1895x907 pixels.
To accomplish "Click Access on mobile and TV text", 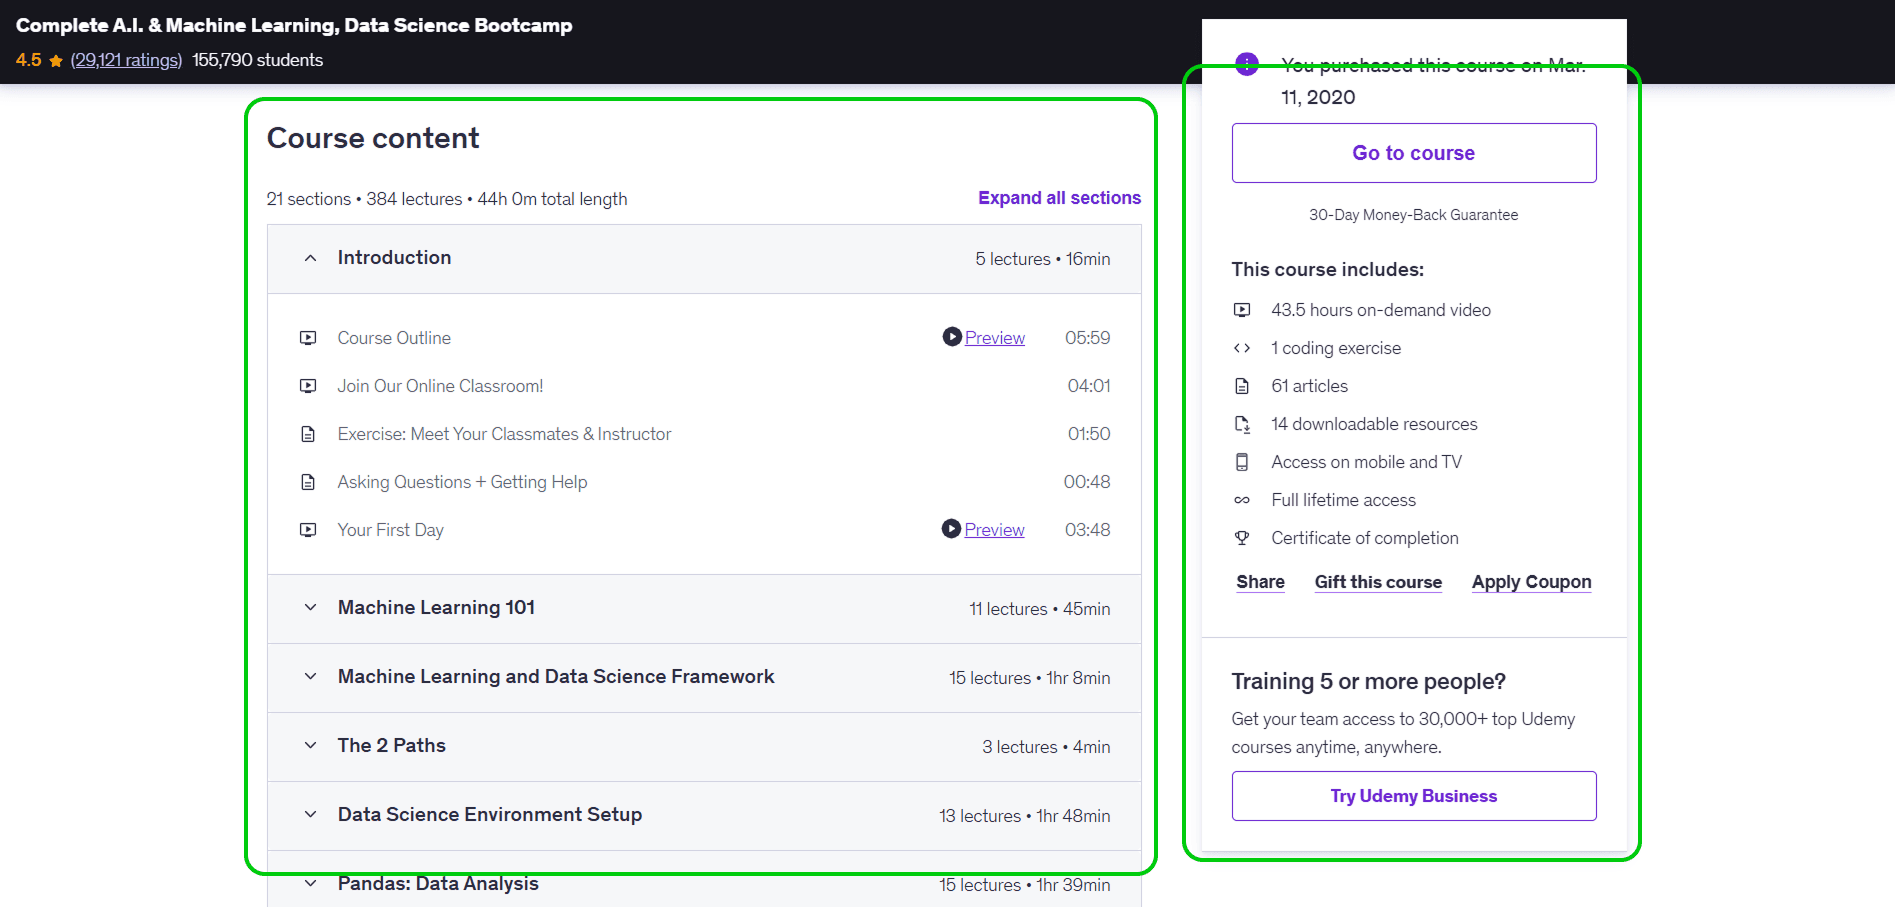I will (x=1366, y=462).
